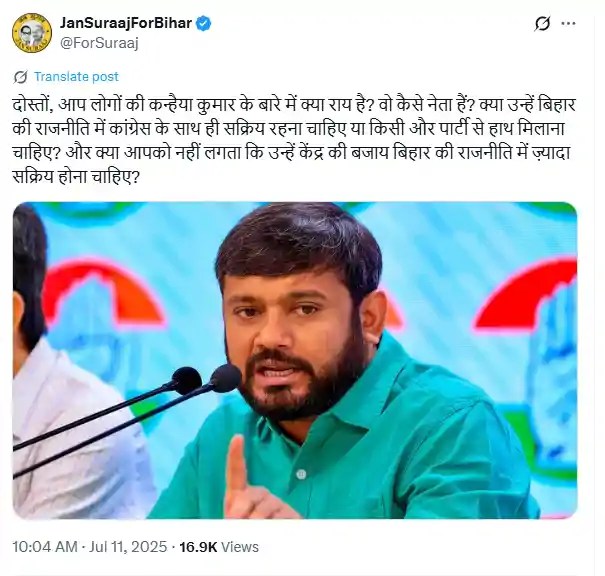Click the Hindi tweet text starting with दोस्तों
The height and width of the screenshot is (576, 605).
coord(294,141)
